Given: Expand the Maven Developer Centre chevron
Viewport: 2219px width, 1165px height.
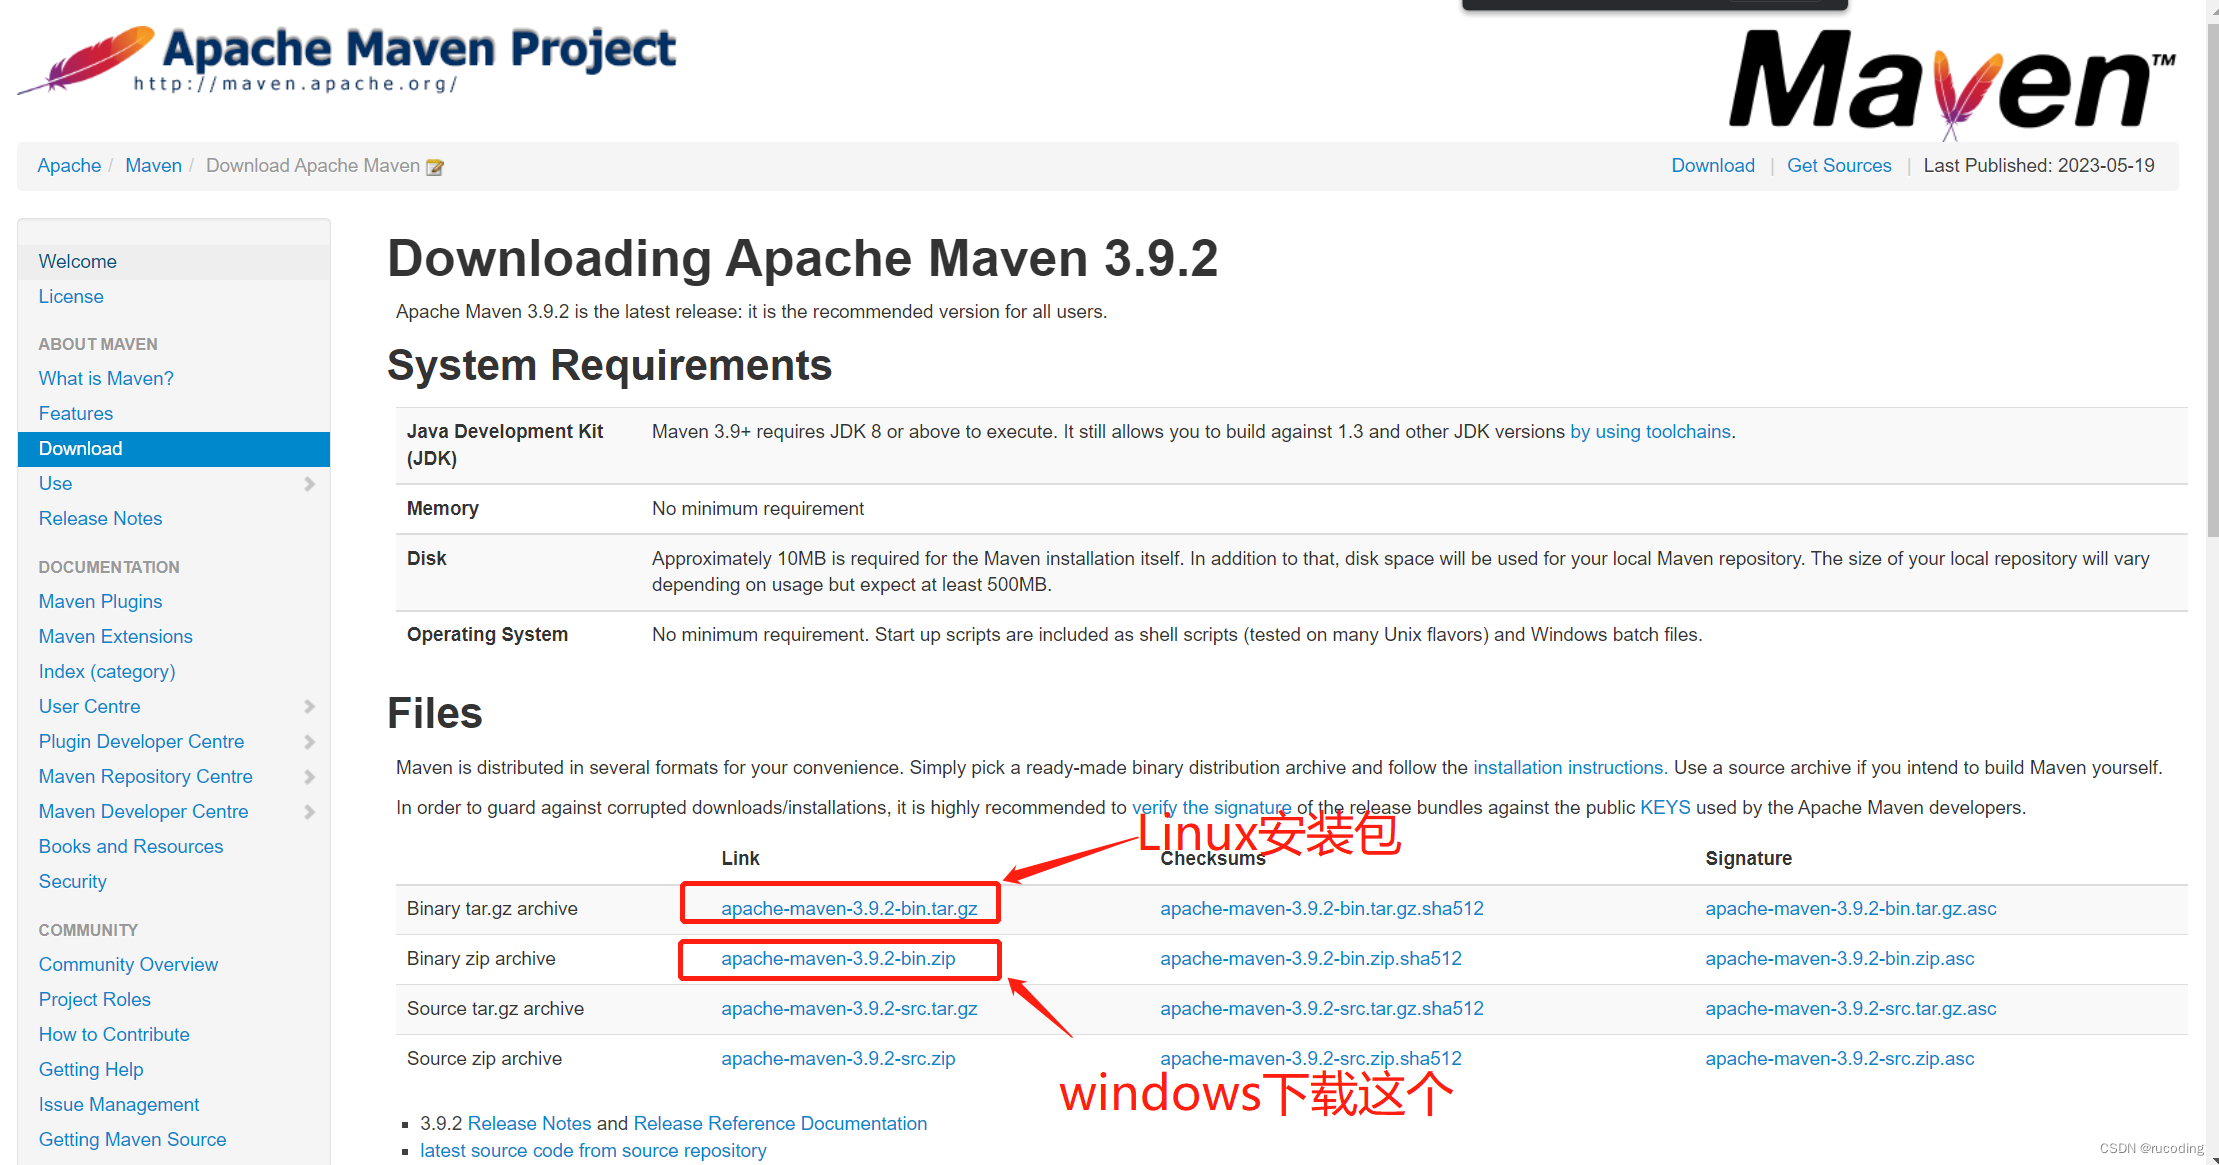Looking at the screenshot, I should (x=309, y=812).
